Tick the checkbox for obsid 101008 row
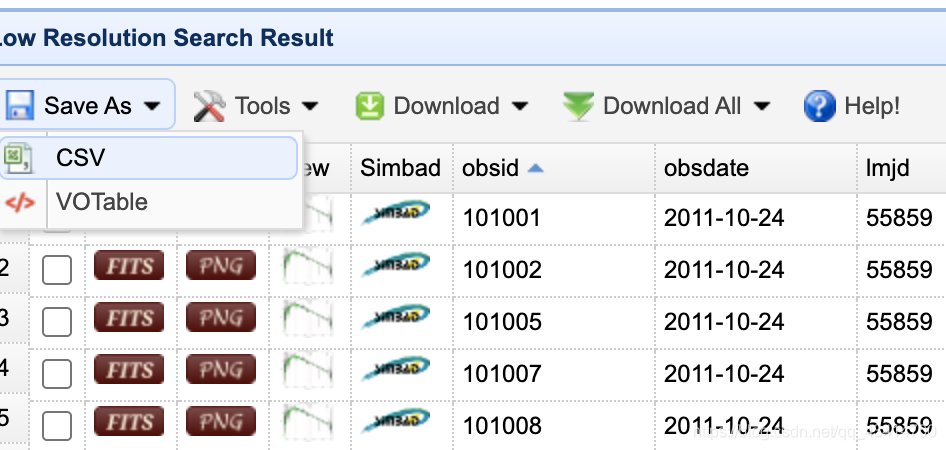 [57, 426]
